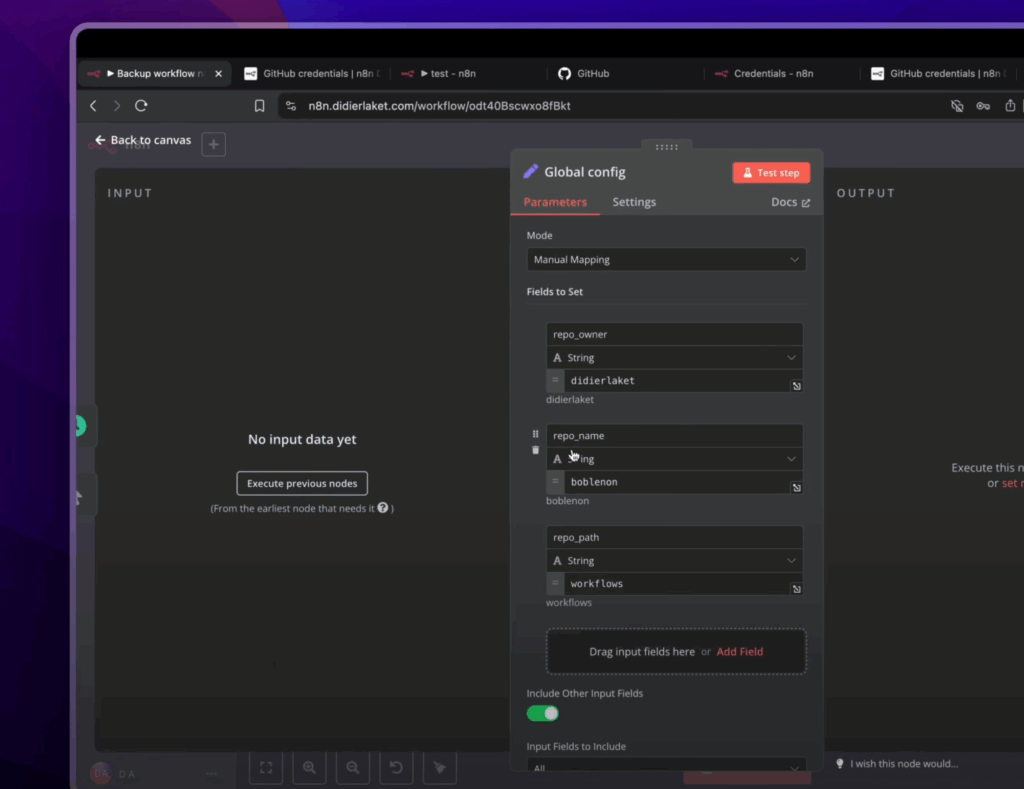Screen dimensions: 1024x789
Task: Click the help icon under Execute previous nodes
Action: (383, 508)
